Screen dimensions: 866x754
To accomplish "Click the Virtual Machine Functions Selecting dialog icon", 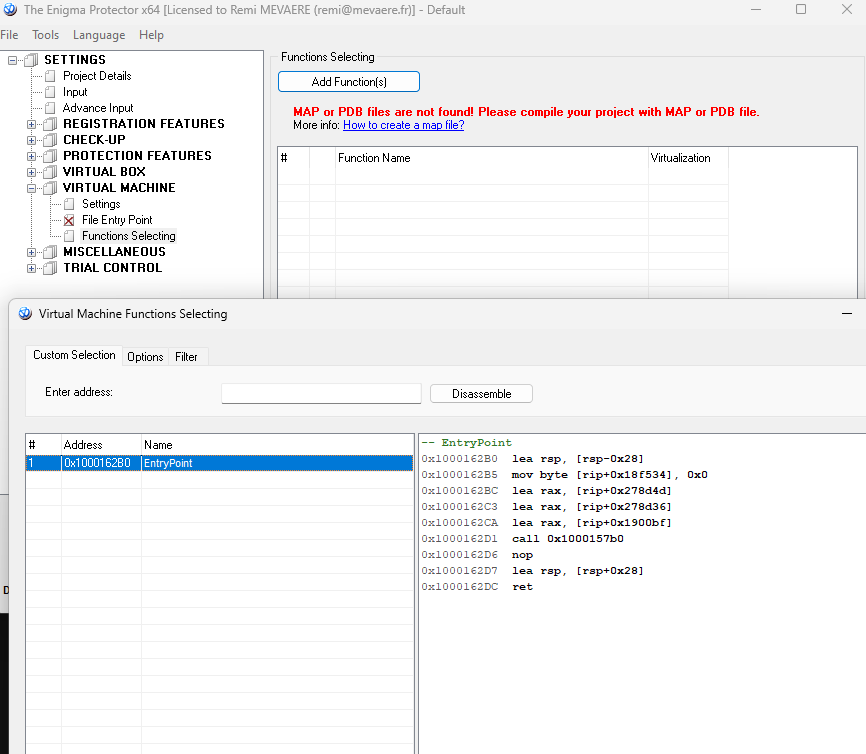I will (x=25, y=314).
